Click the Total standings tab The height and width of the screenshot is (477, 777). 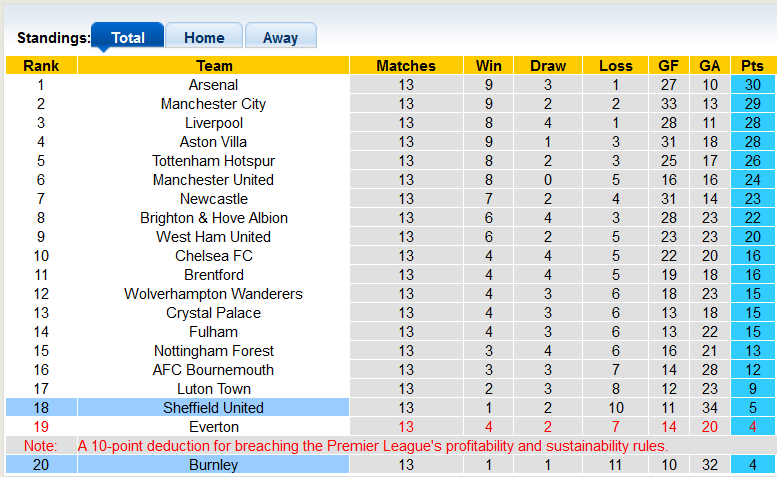pos(128,38)
